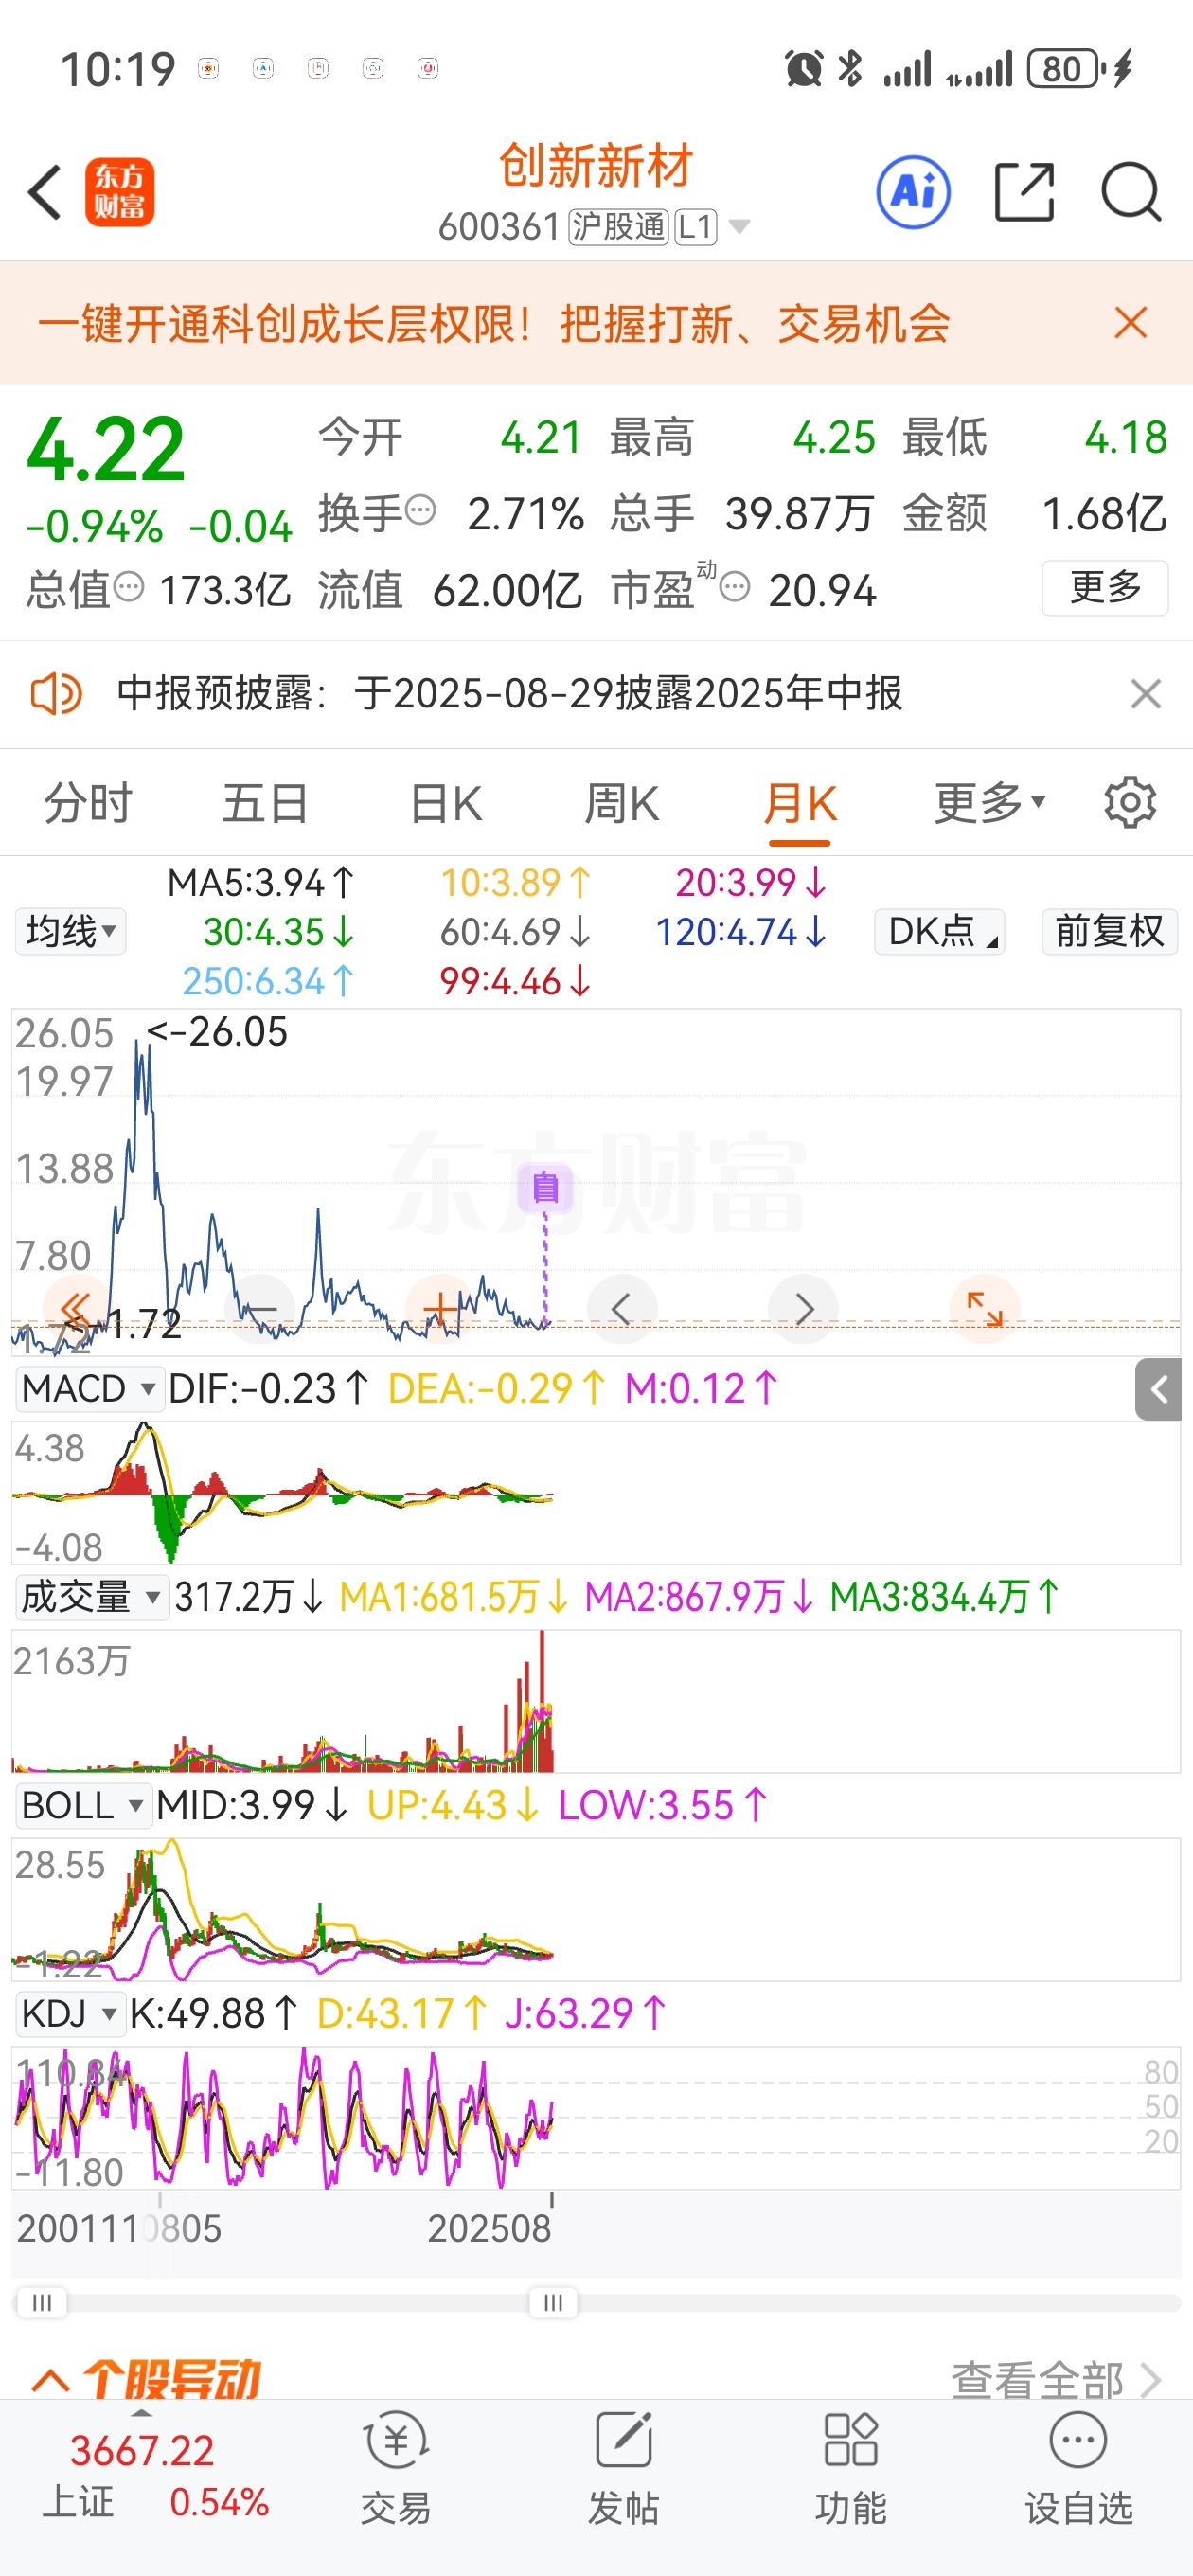
Task: Tap the double-left chart scroll icon
Action: point(77,1308)
